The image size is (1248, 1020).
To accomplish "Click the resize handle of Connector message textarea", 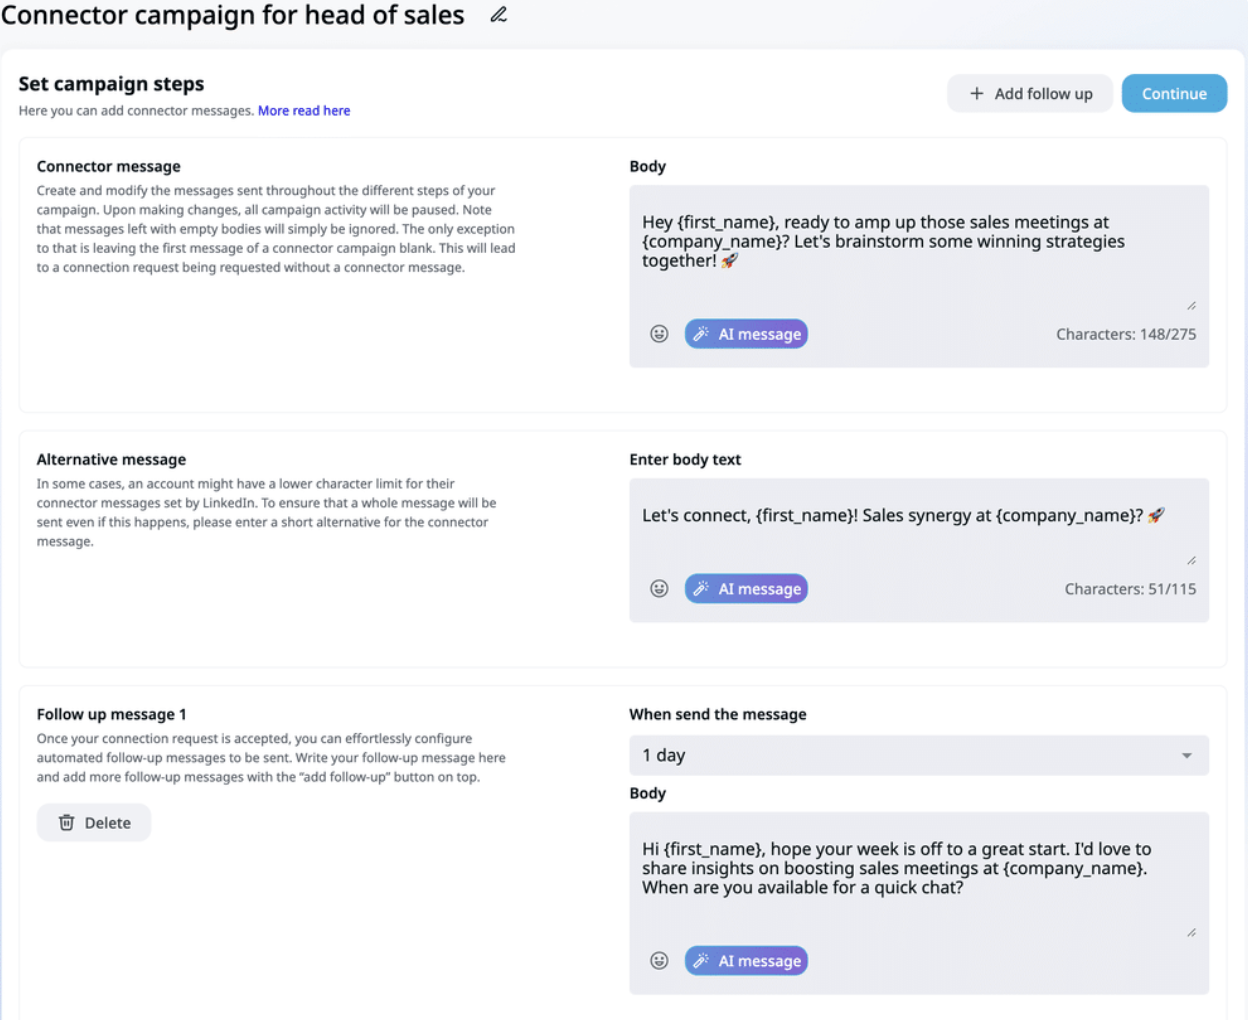I will (1191, 305).
